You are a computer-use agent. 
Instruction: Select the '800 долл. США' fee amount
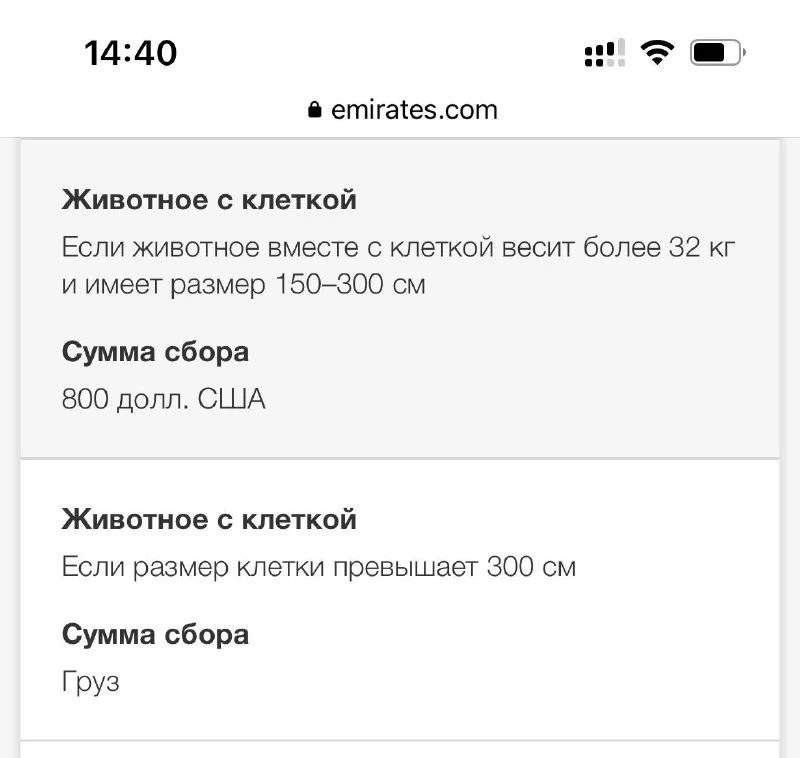point(163,400)
